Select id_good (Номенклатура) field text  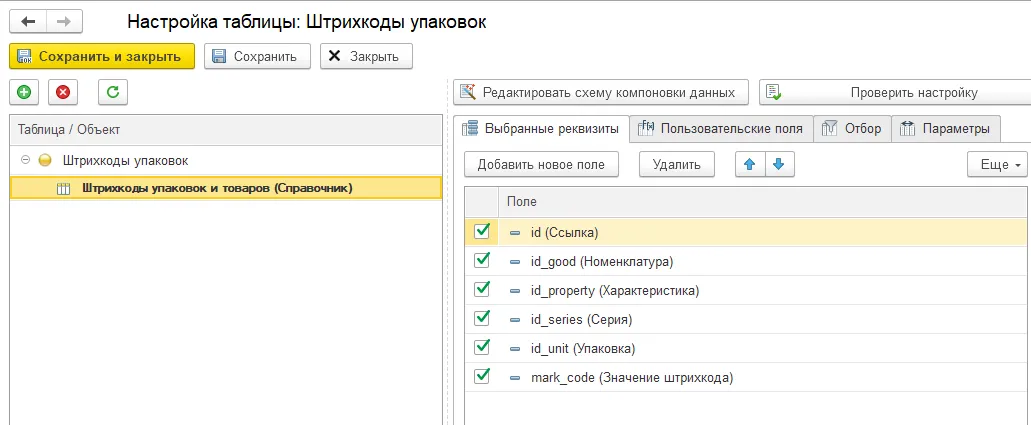pos(602,261)
